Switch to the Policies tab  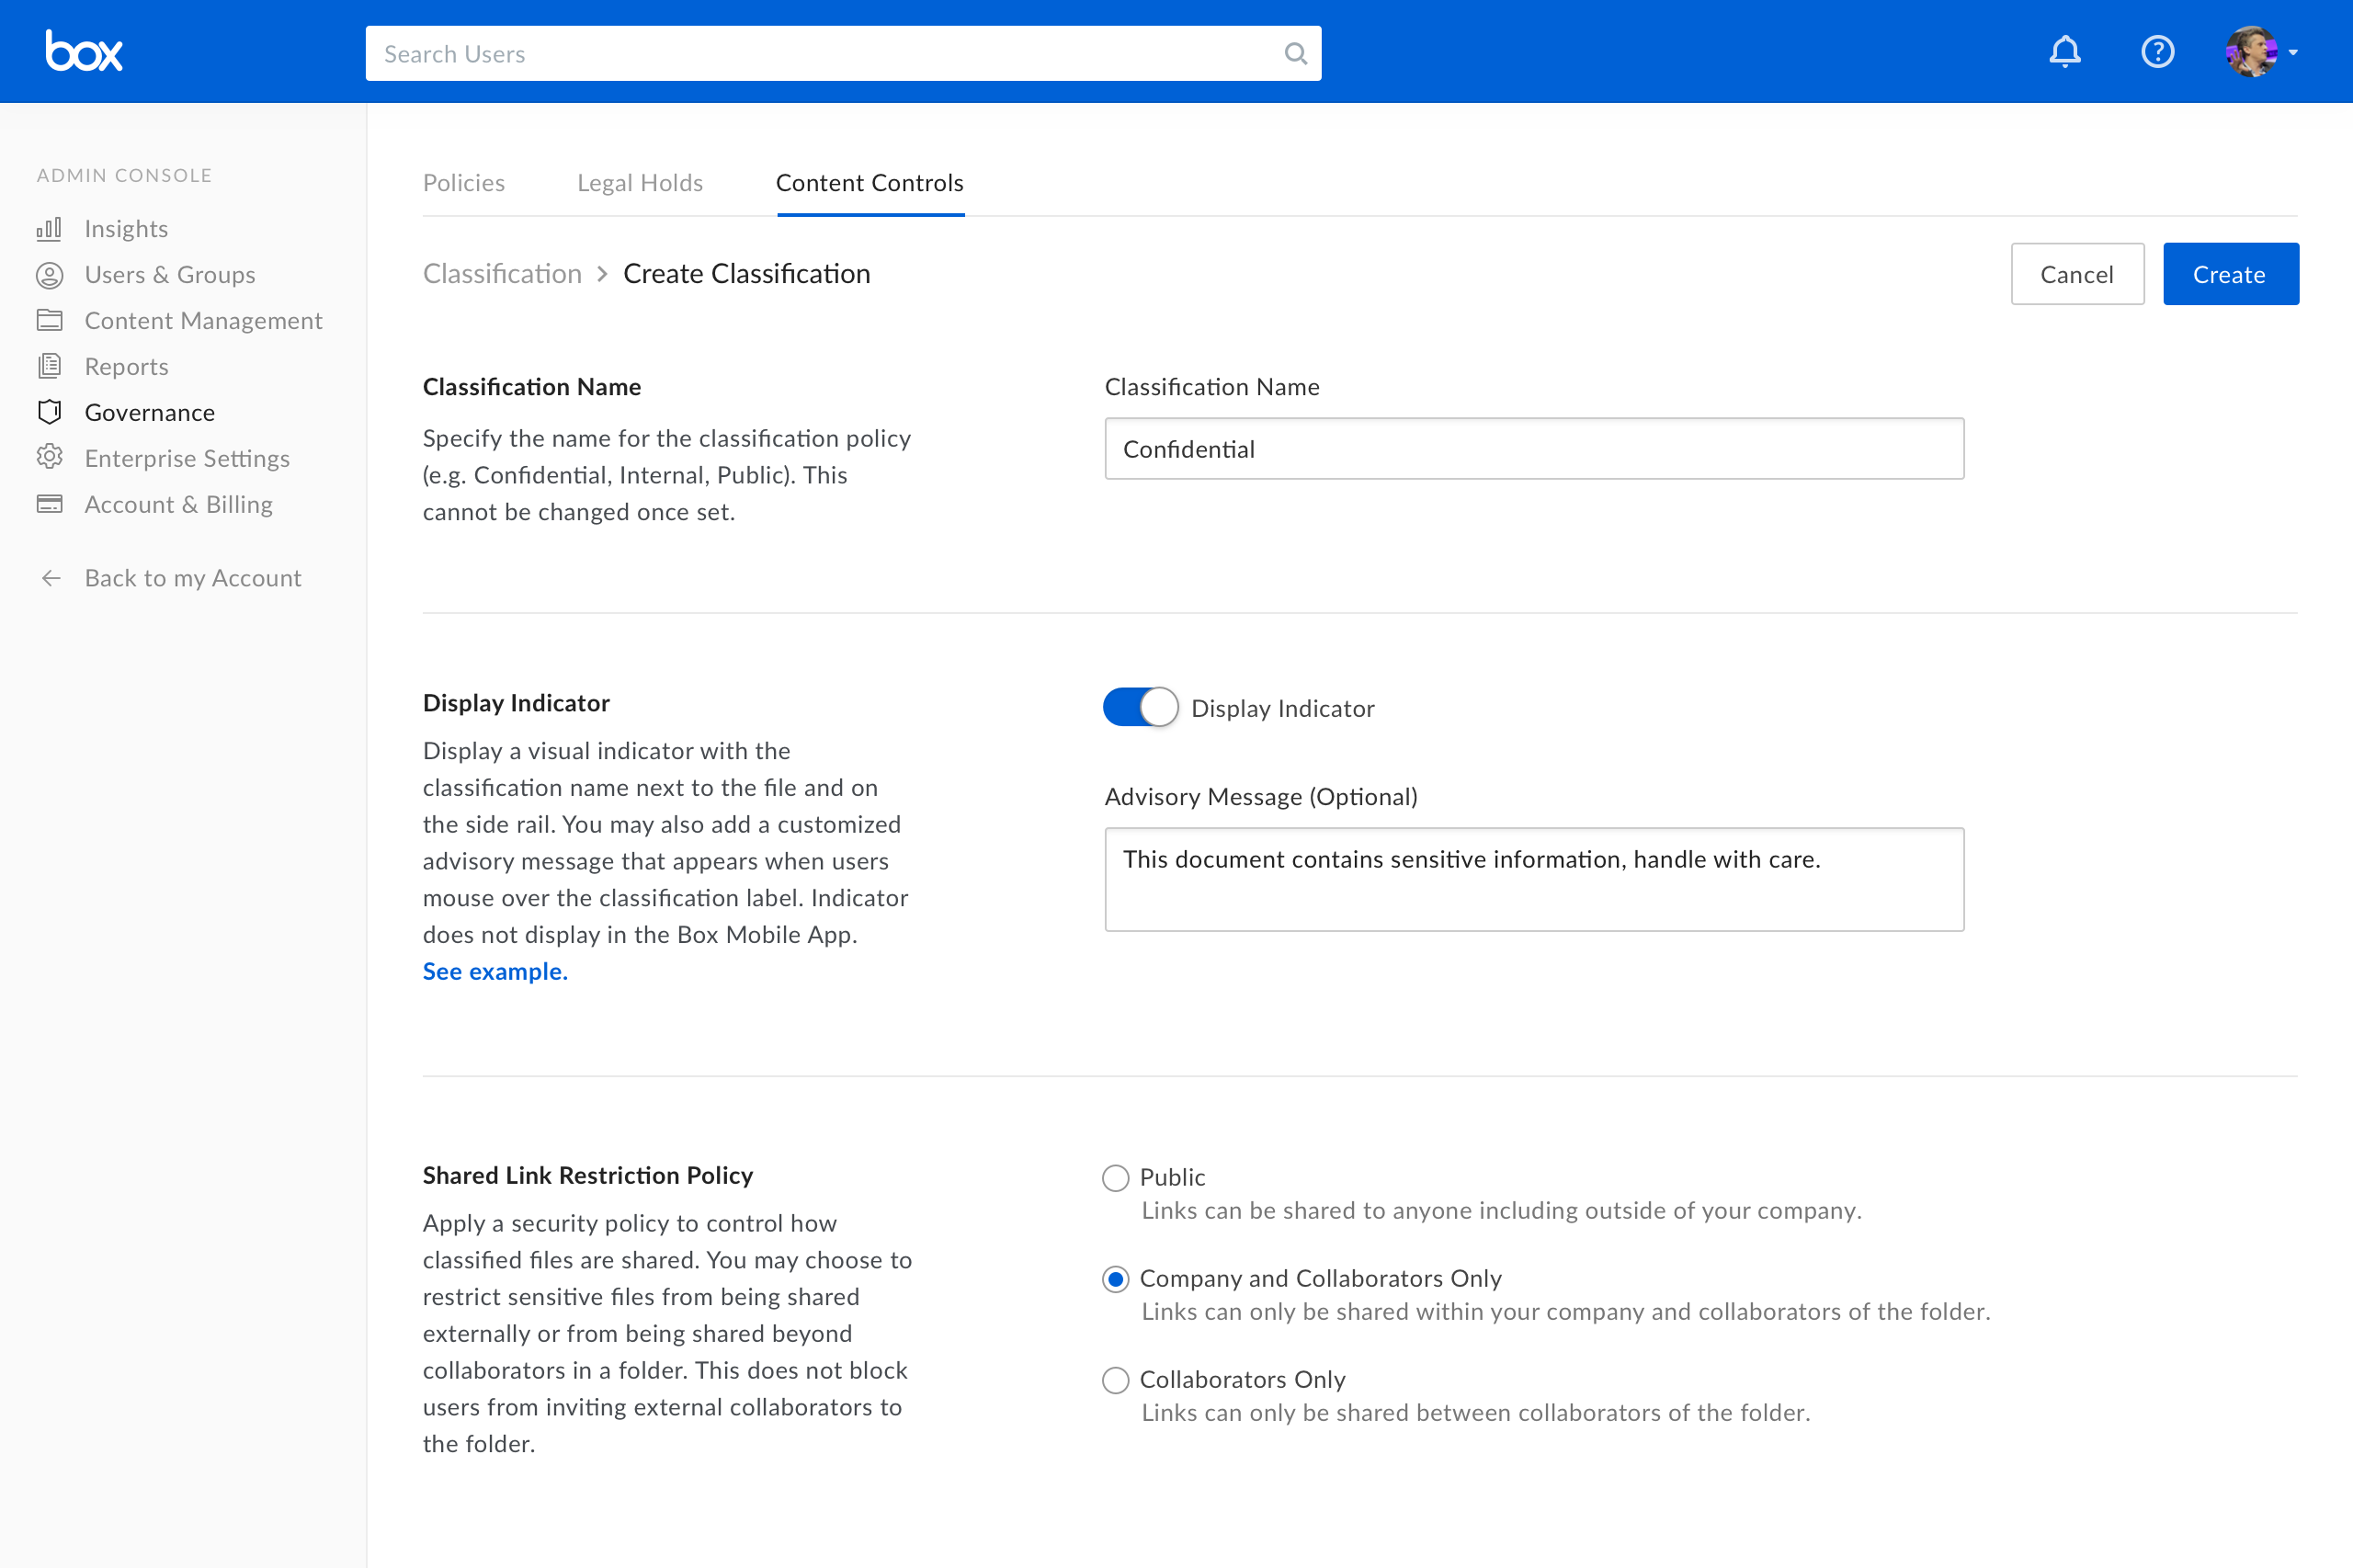[463, 183]
